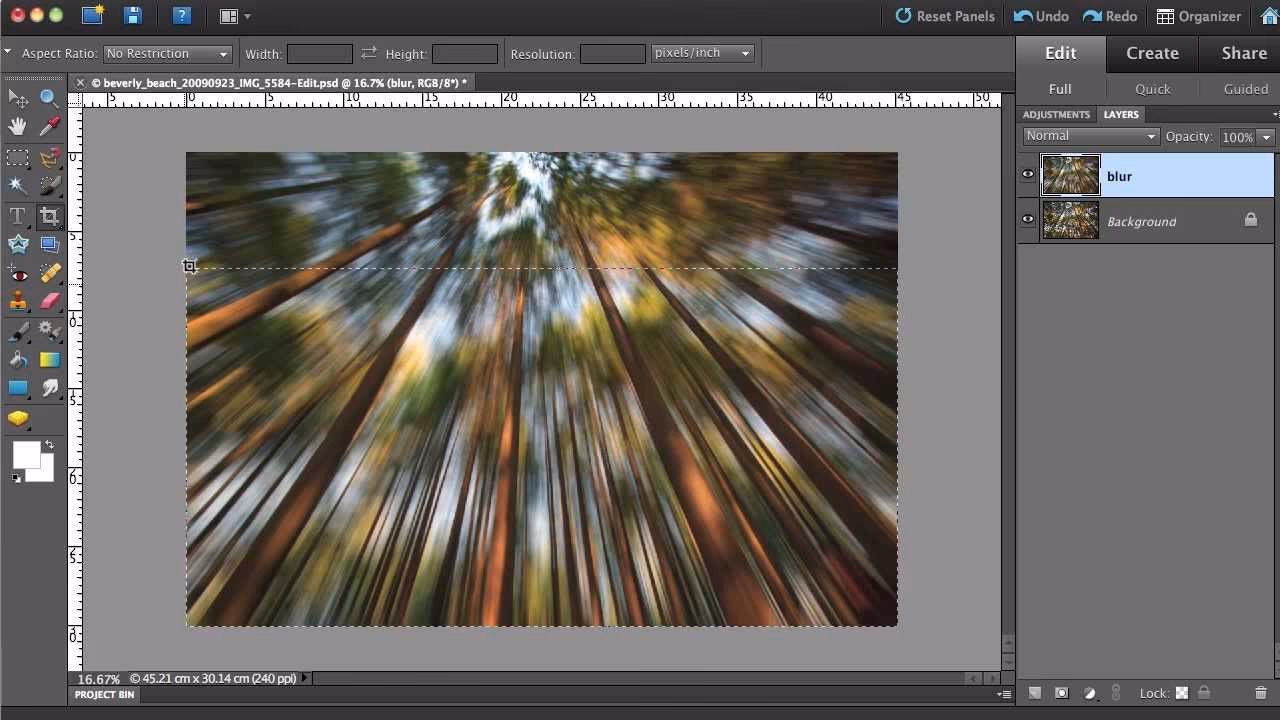Toggle visibility of the Background layer
The image size is (1280, 720).
(x=1027, y=219)
